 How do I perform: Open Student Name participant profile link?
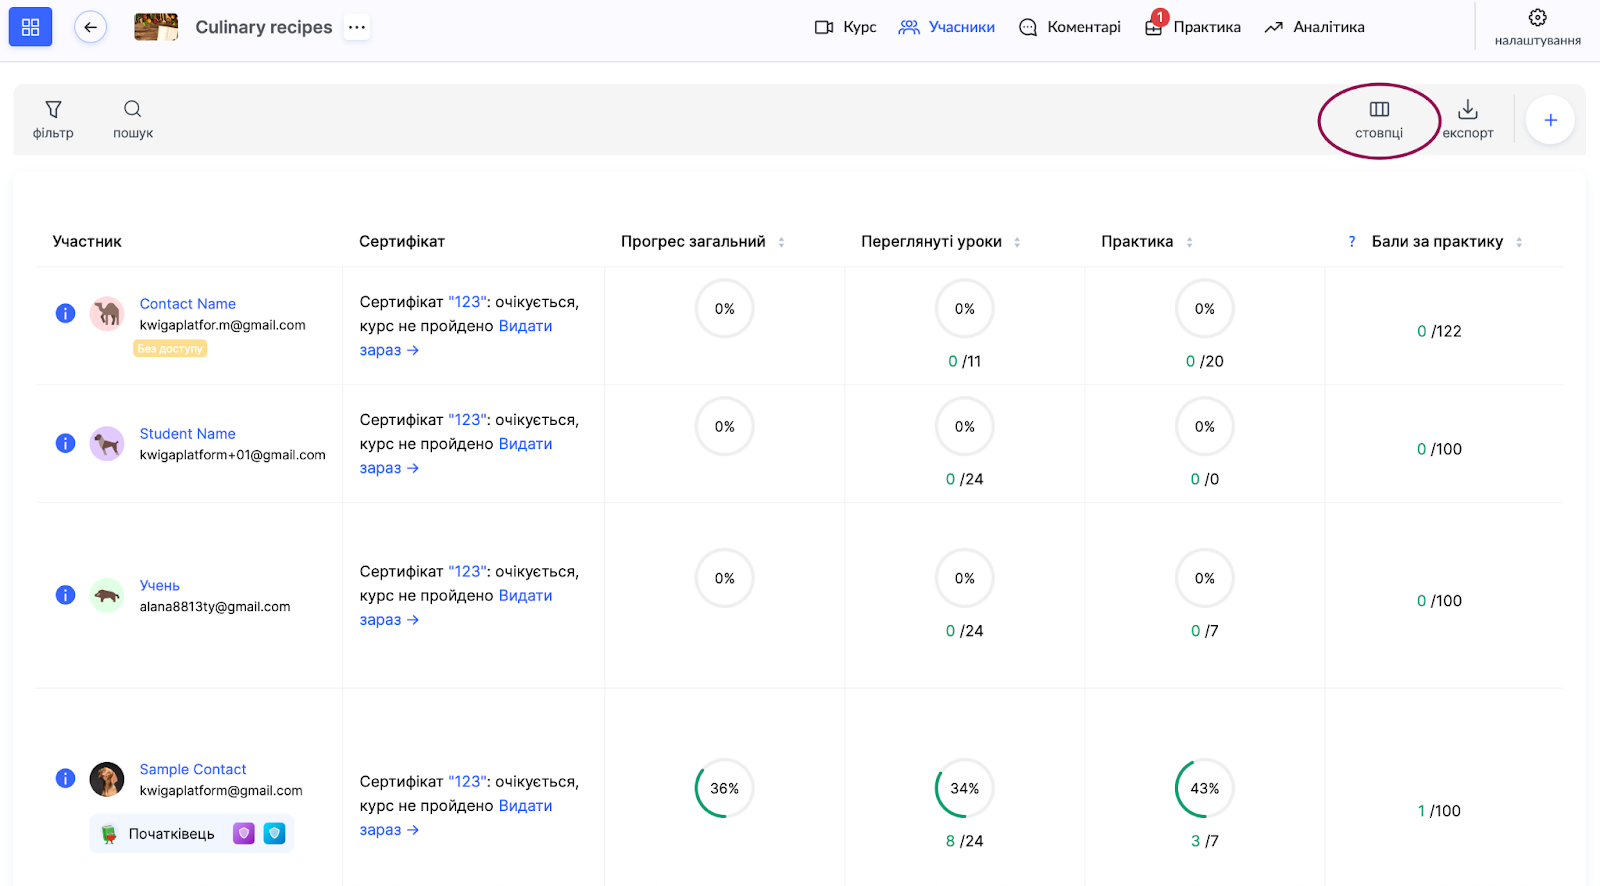(187, 434)
